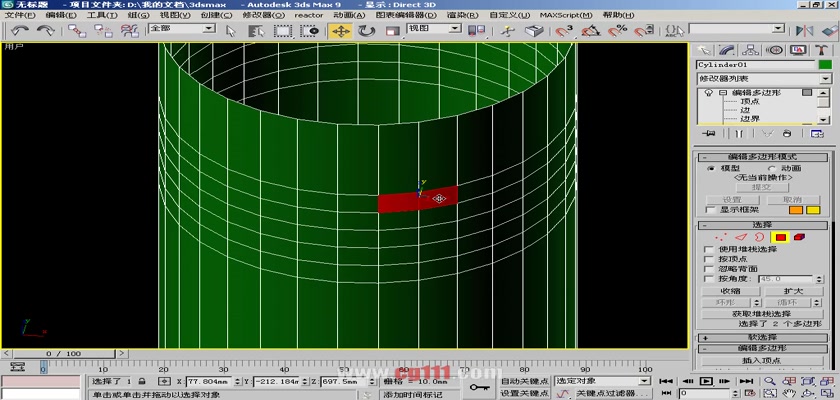Click the green object color swatch
Screen dimensions: 840x400
[x=824, y=64]
